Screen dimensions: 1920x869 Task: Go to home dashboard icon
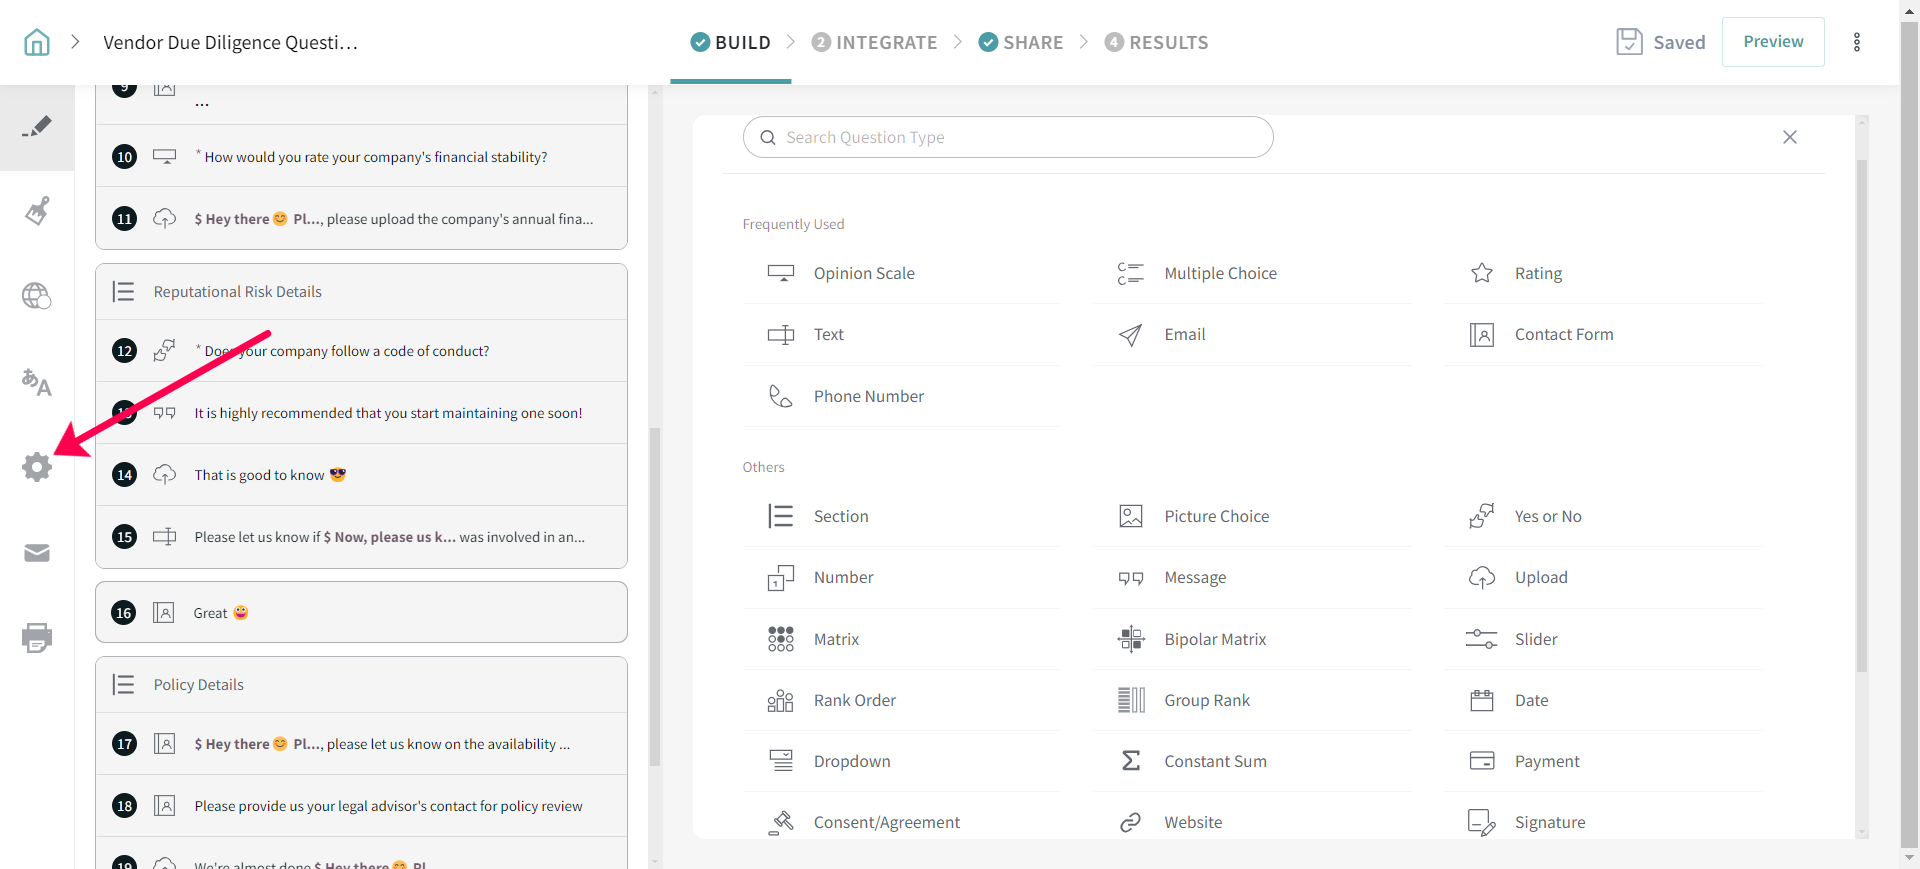[37, 42]
